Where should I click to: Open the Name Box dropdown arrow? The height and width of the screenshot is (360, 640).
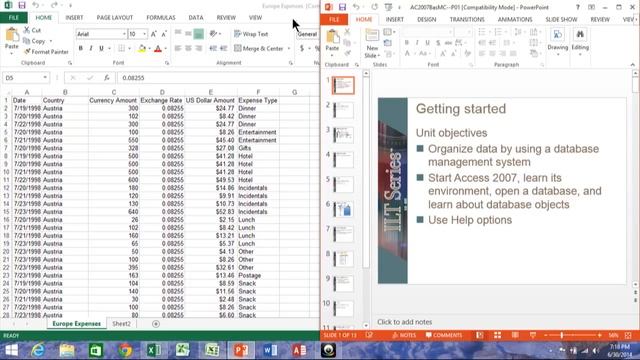click(45, 78)
